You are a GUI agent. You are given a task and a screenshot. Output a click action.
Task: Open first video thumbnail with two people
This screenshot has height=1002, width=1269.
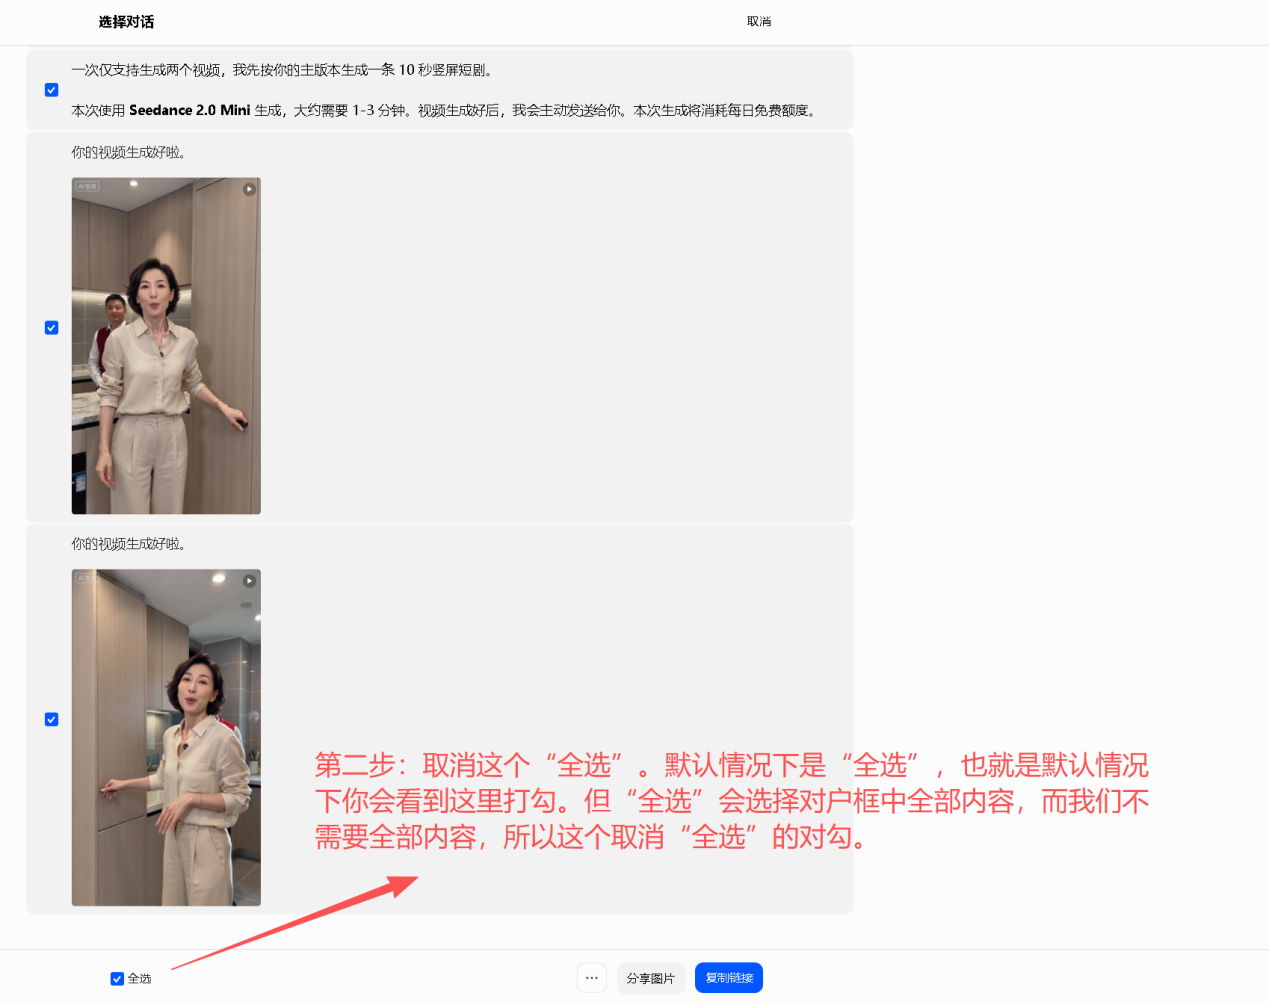(x=166, y=346)
